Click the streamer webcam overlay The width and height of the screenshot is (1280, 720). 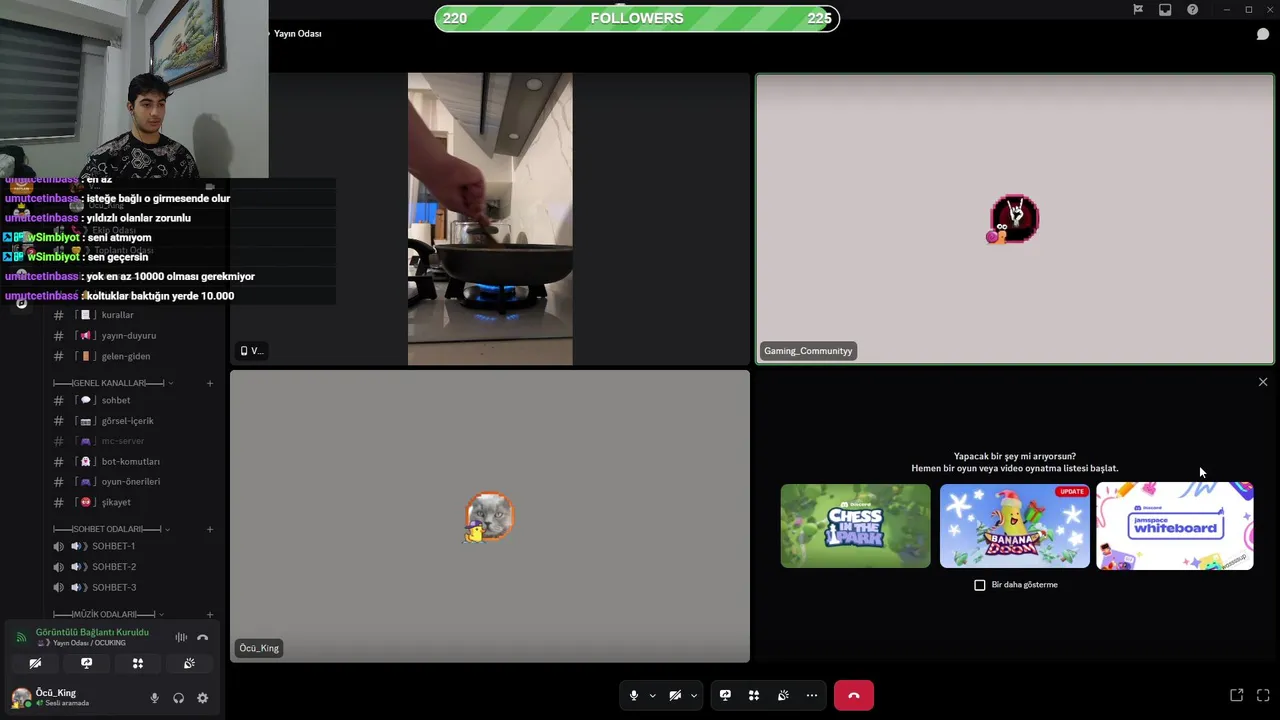pos(134,89)
